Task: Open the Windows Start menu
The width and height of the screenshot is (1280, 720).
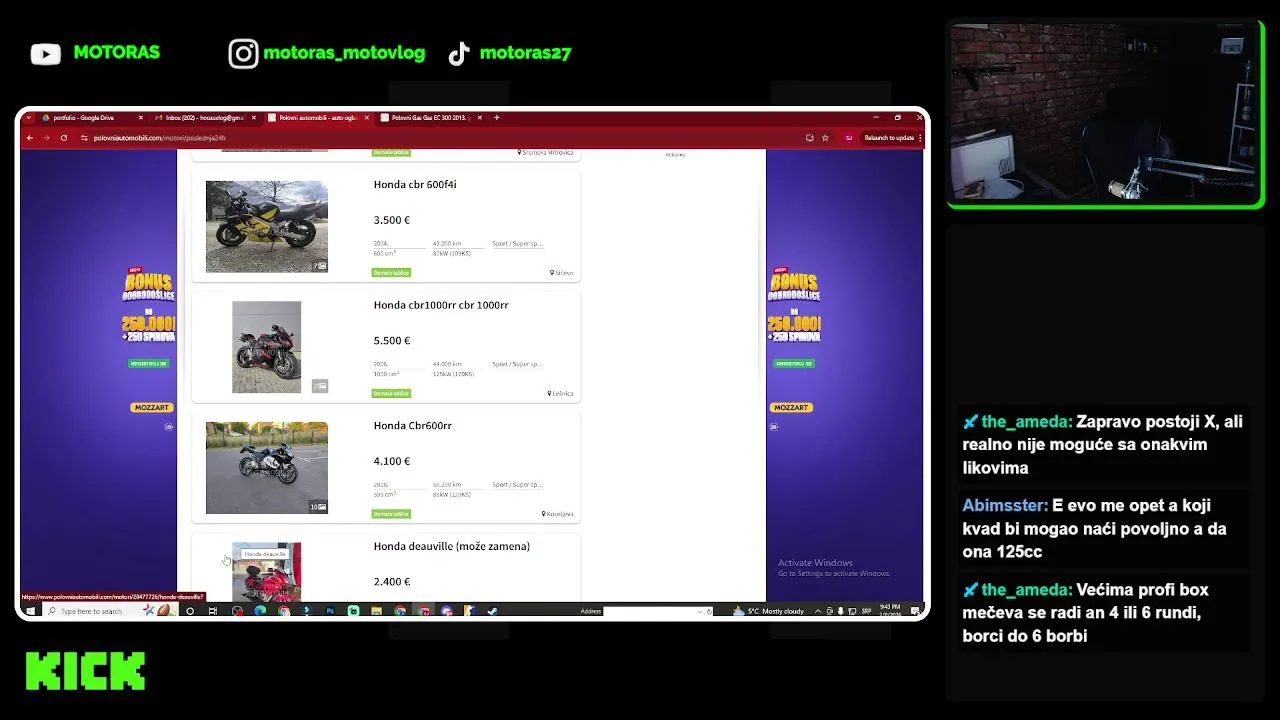Action: coord(30,611)
